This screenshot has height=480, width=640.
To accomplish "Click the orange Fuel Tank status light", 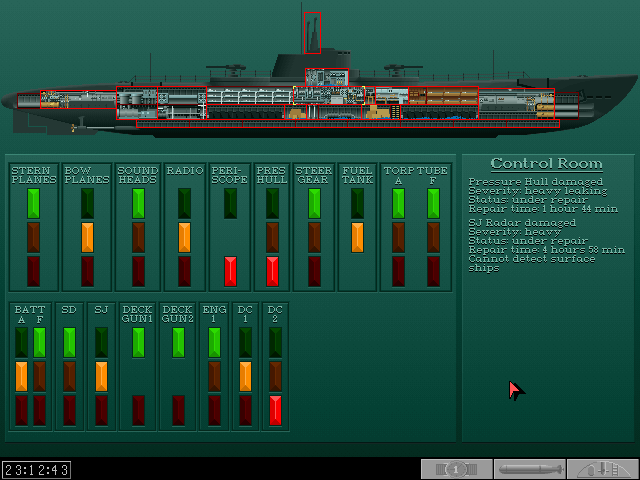I will [x=357, y=237].
